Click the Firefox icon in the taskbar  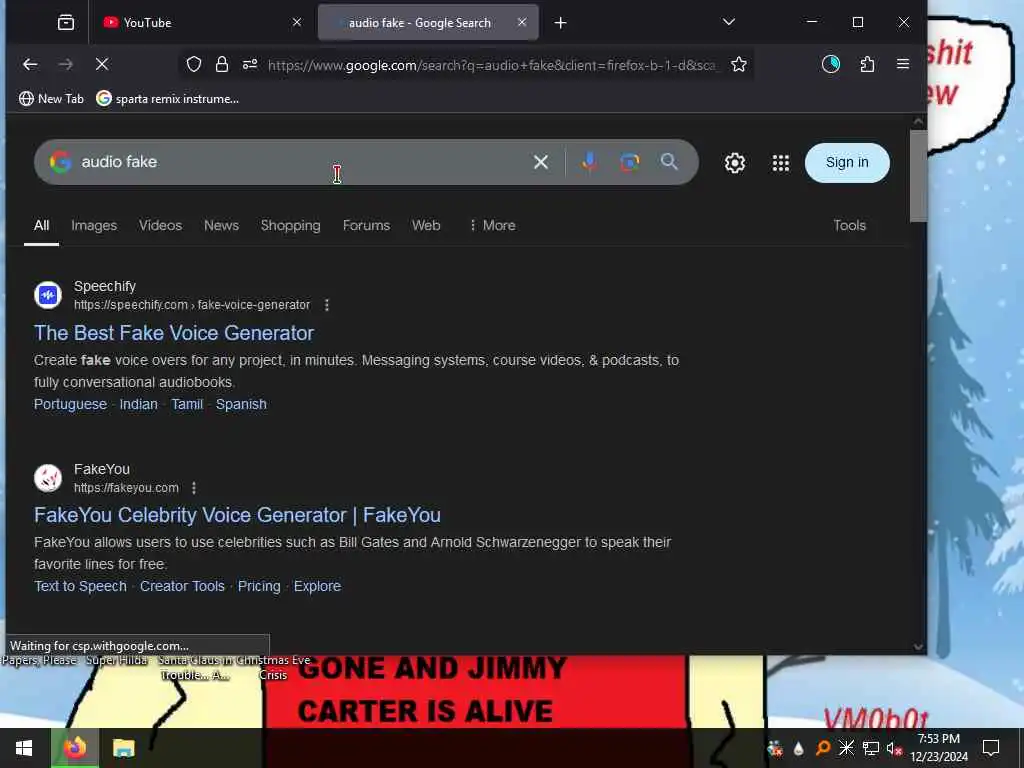75,748
